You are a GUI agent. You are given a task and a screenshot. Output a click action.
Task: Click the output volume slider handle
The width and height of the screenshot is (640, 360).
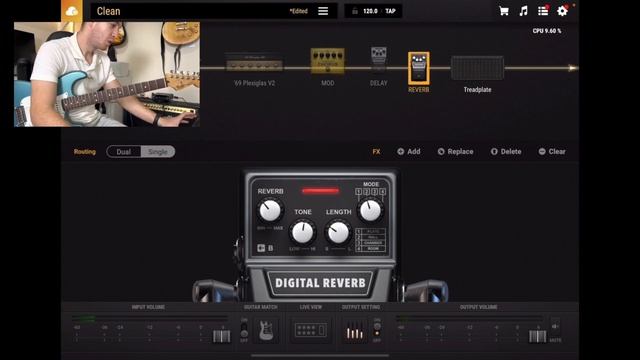coord(538,336)
